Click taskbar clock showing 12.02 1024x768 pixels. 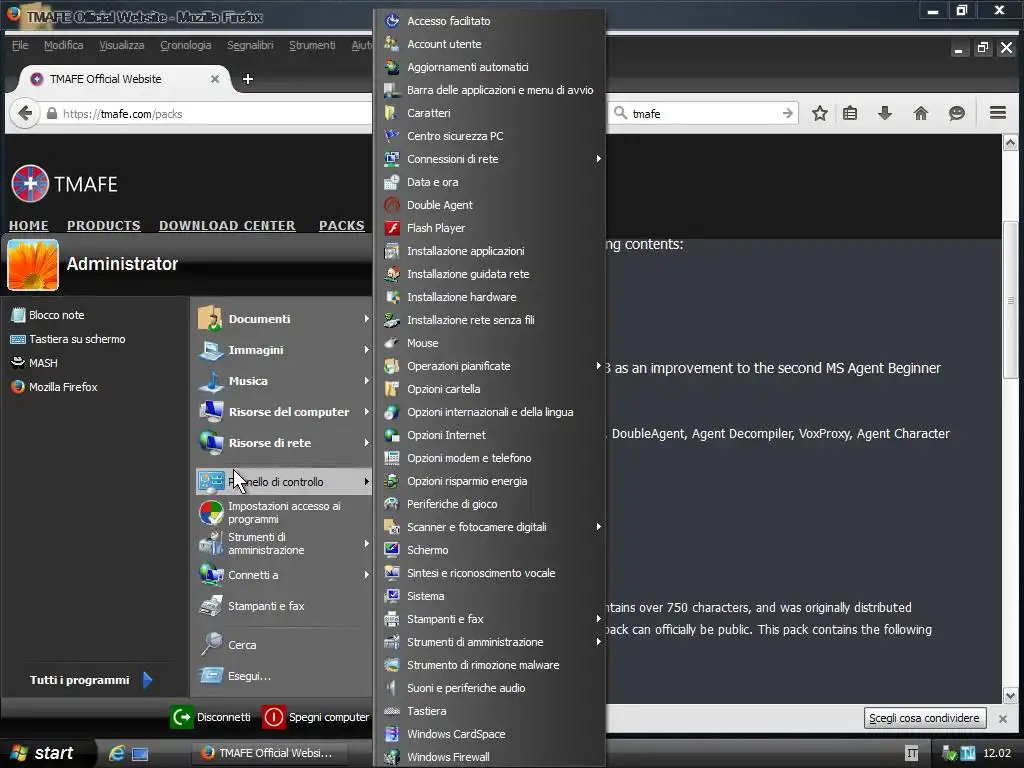tap(997, 753)
